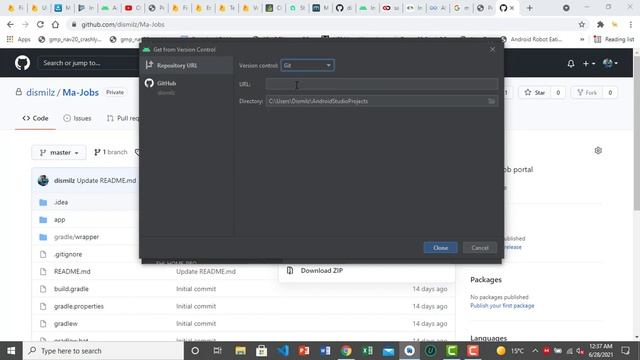Open the Windows notification center
Screen dimensions: 640x360
coord(625,351)
